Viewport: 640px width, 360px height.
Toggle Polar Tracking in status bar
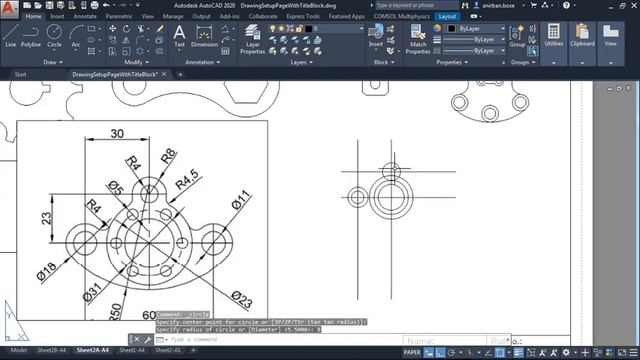click(x=452, y=352)
